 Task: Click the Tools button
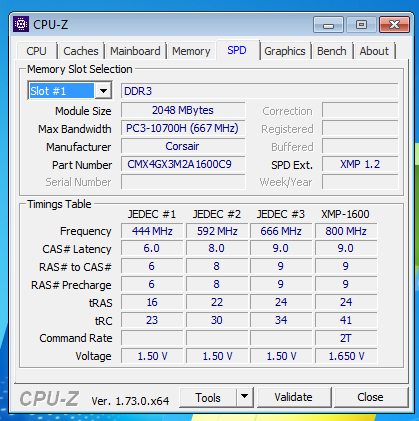click(x=208, y=397)
